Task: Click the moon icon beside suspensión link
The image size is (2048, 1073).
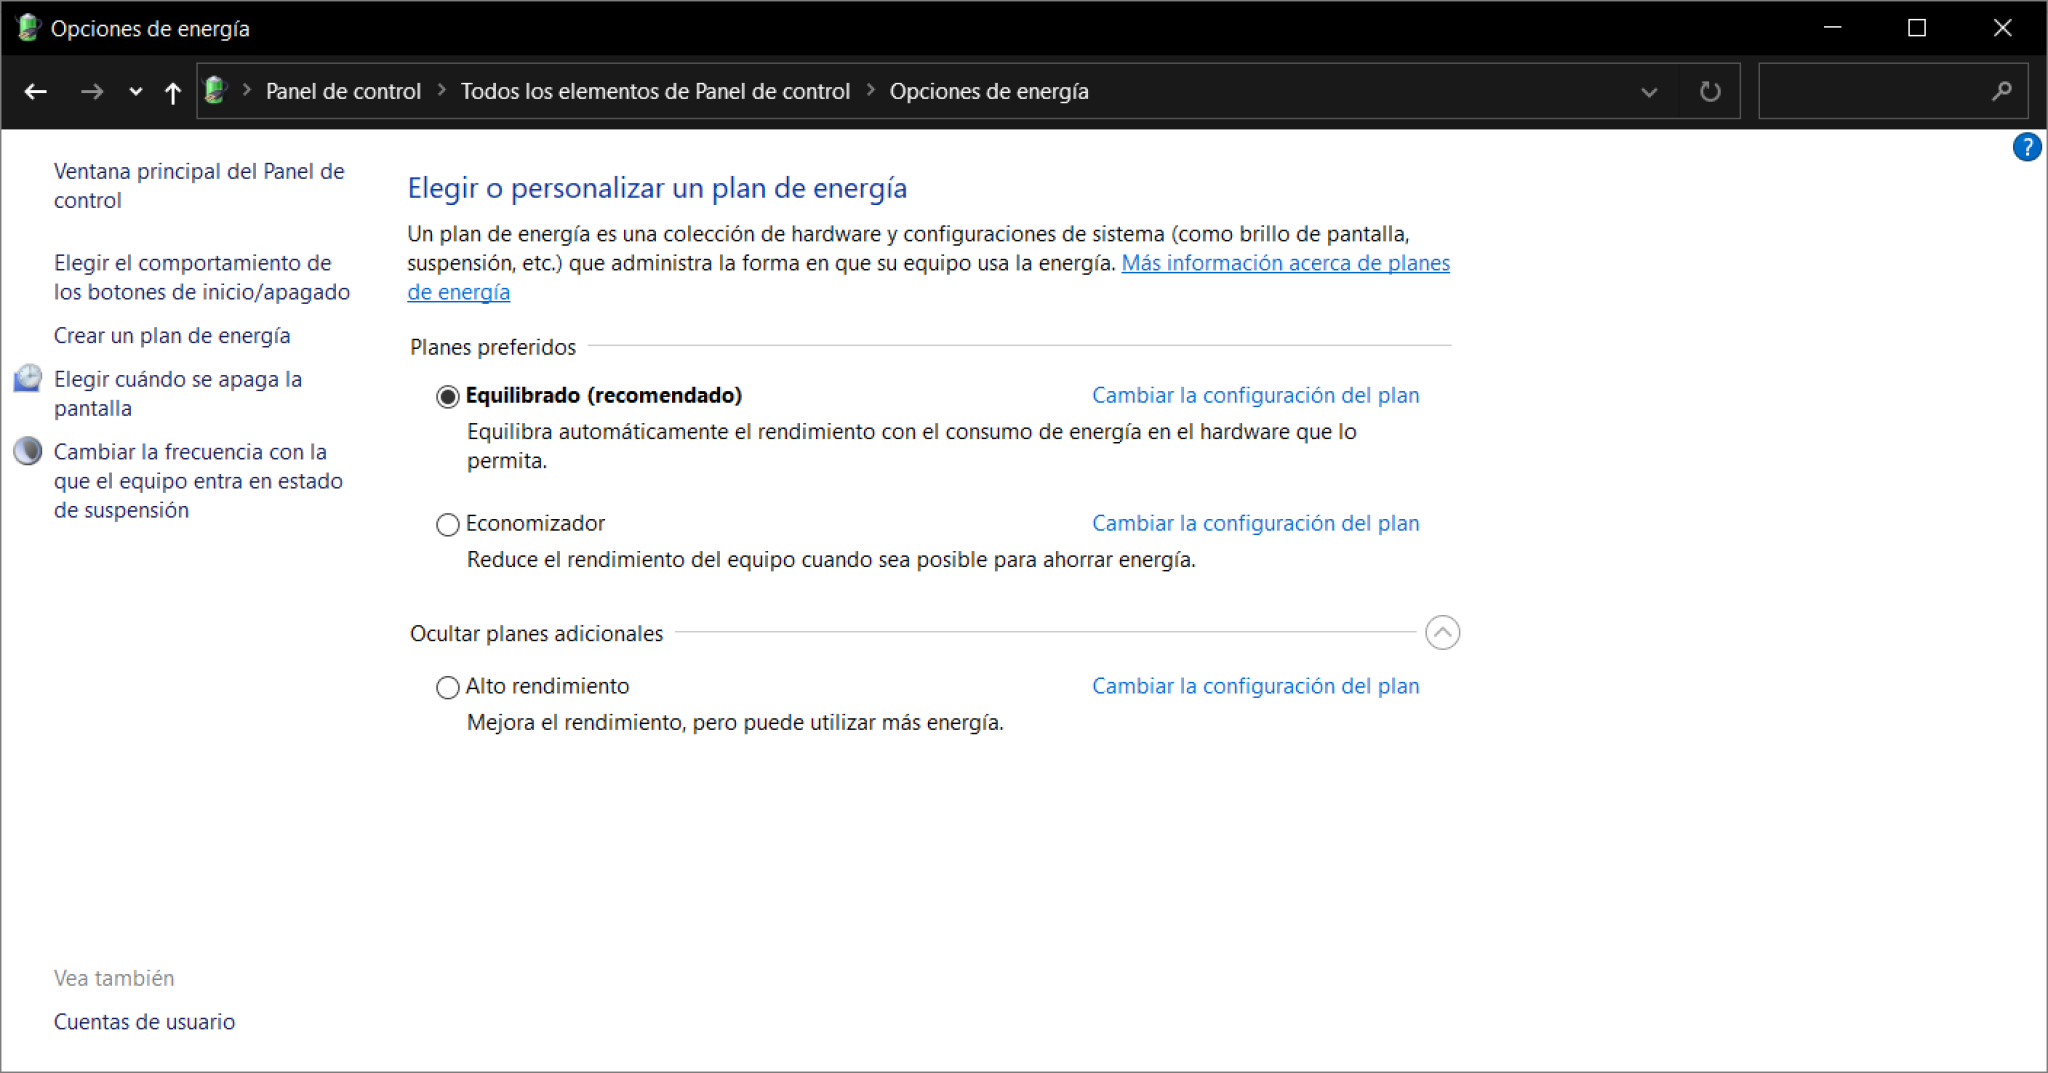Action: pyautogui.click(x=28, y=451)
